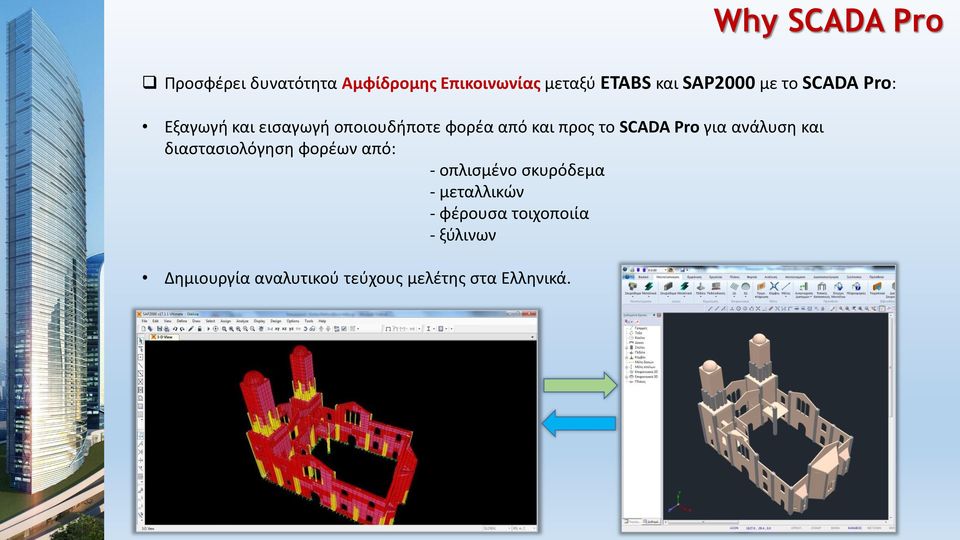Switch to Εμφάνιση ribbon tab in SCADA Pro
This screenshot has height=540, width=960.
(694, 277)
